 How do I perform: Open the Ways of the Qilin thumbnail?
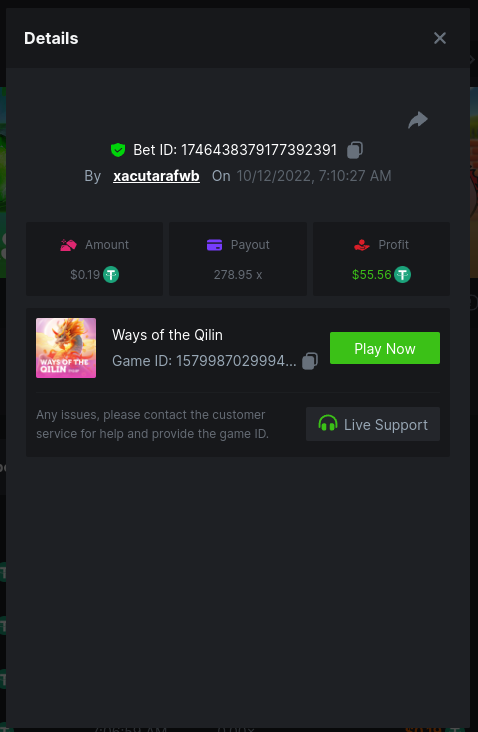[x=66, y=348]
